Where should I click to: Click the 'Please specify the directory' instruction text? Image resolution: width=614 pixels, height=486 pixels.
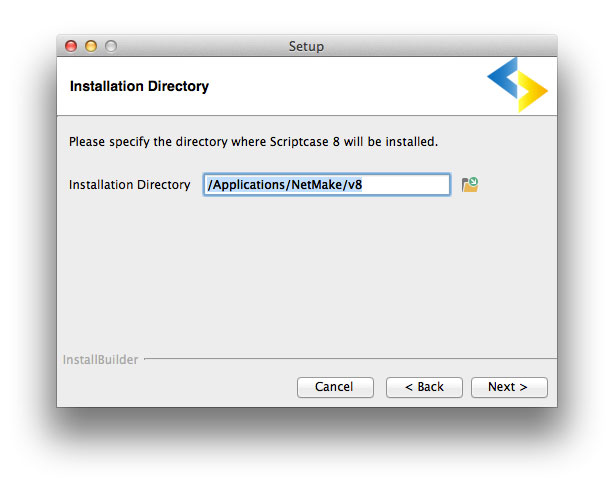click(x=253, y=142)
